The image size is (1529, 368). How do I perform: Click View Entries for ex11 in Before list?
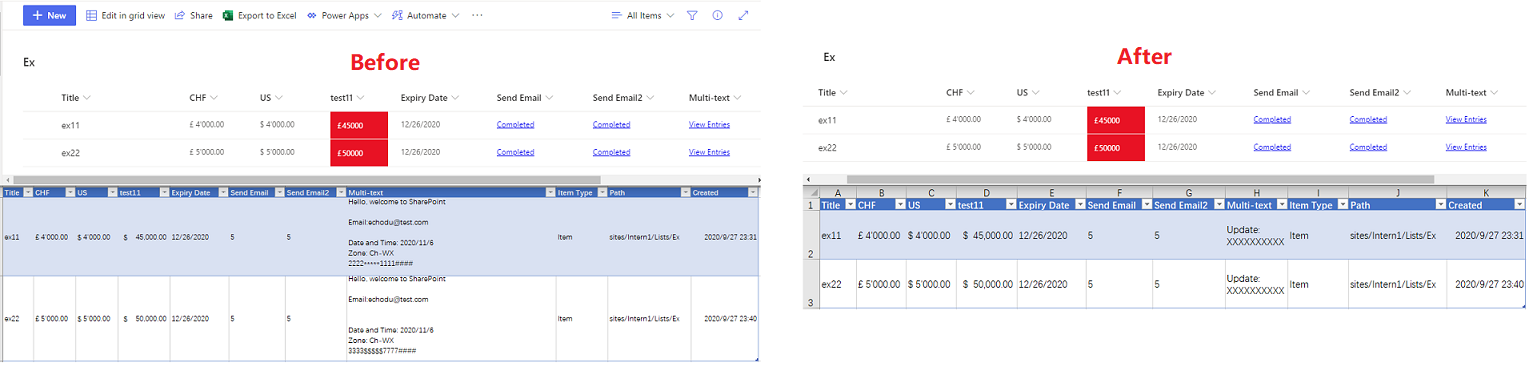(x=709, y=125)
